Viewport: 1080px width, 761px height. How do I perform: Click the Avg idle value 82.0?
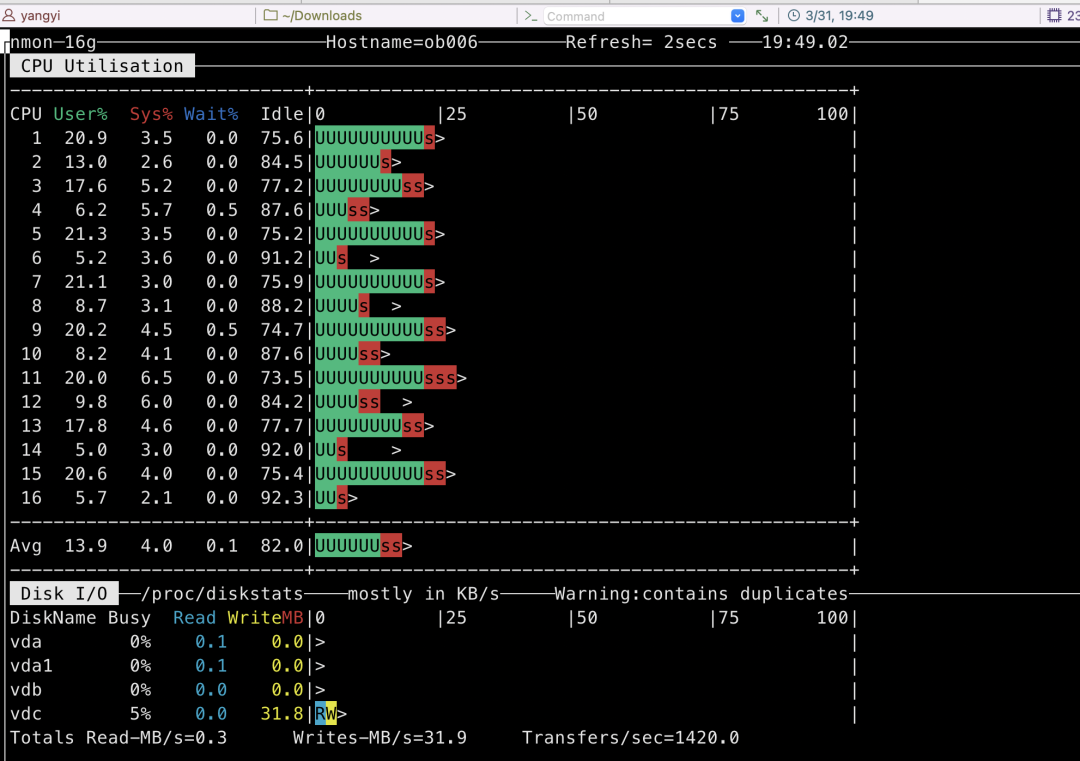pyautogui.click(x=282, y=546)
